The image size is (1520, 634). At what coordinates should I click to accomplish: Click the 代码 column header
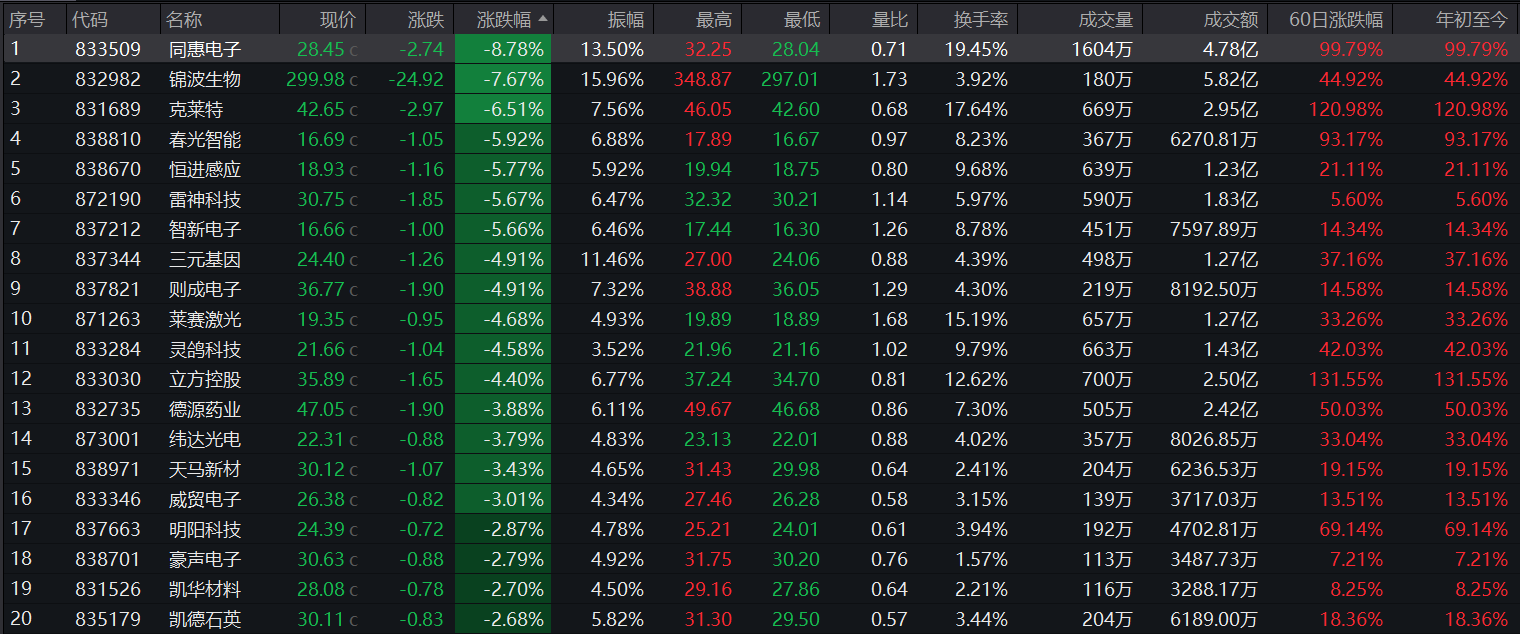tap(90, 19)
